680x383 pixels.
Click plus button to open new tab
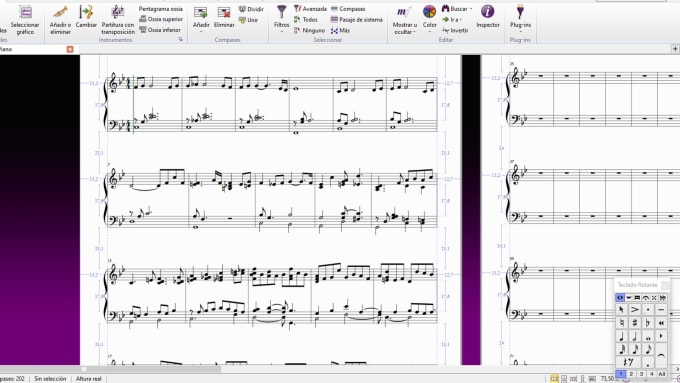click(x=675, y=49)
